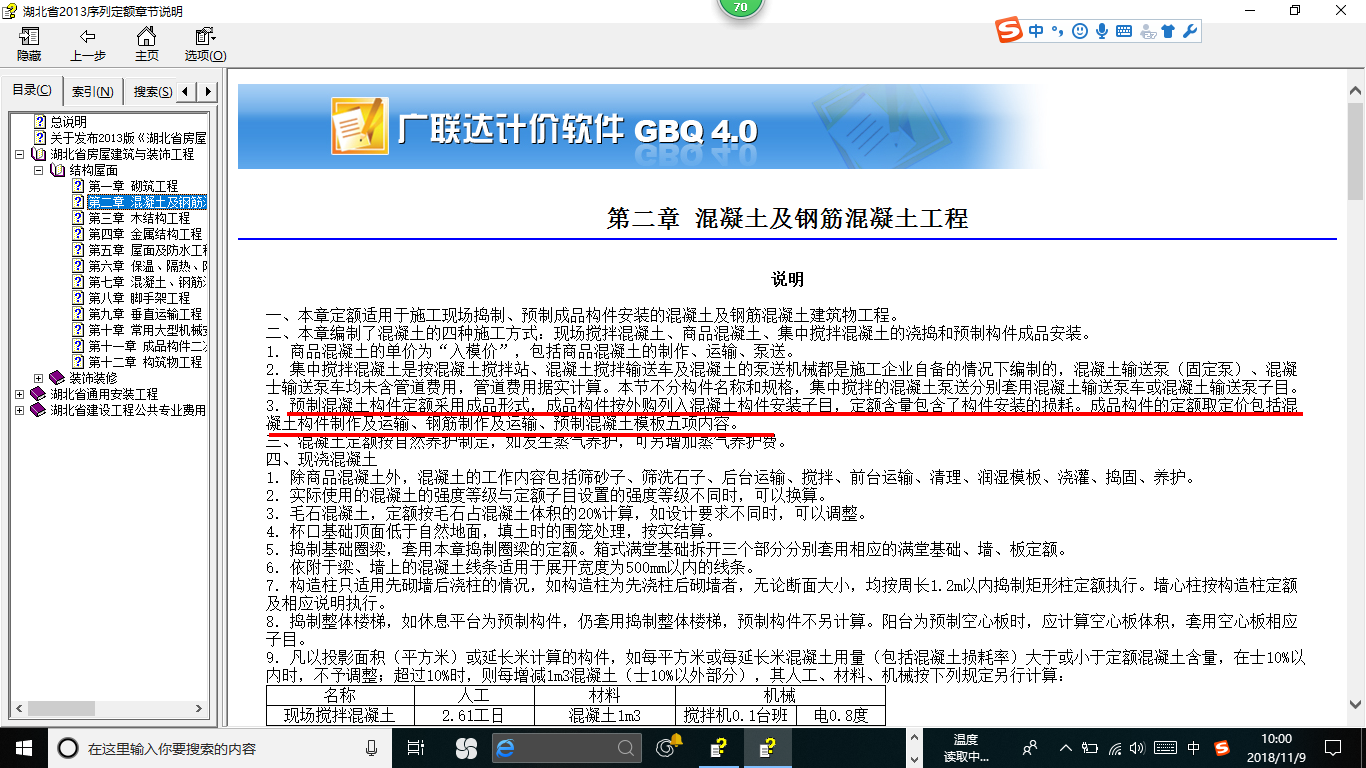The image size is (1366, 768).
Task: Collapse the 结构屋面 node
Action: [39, 171]
